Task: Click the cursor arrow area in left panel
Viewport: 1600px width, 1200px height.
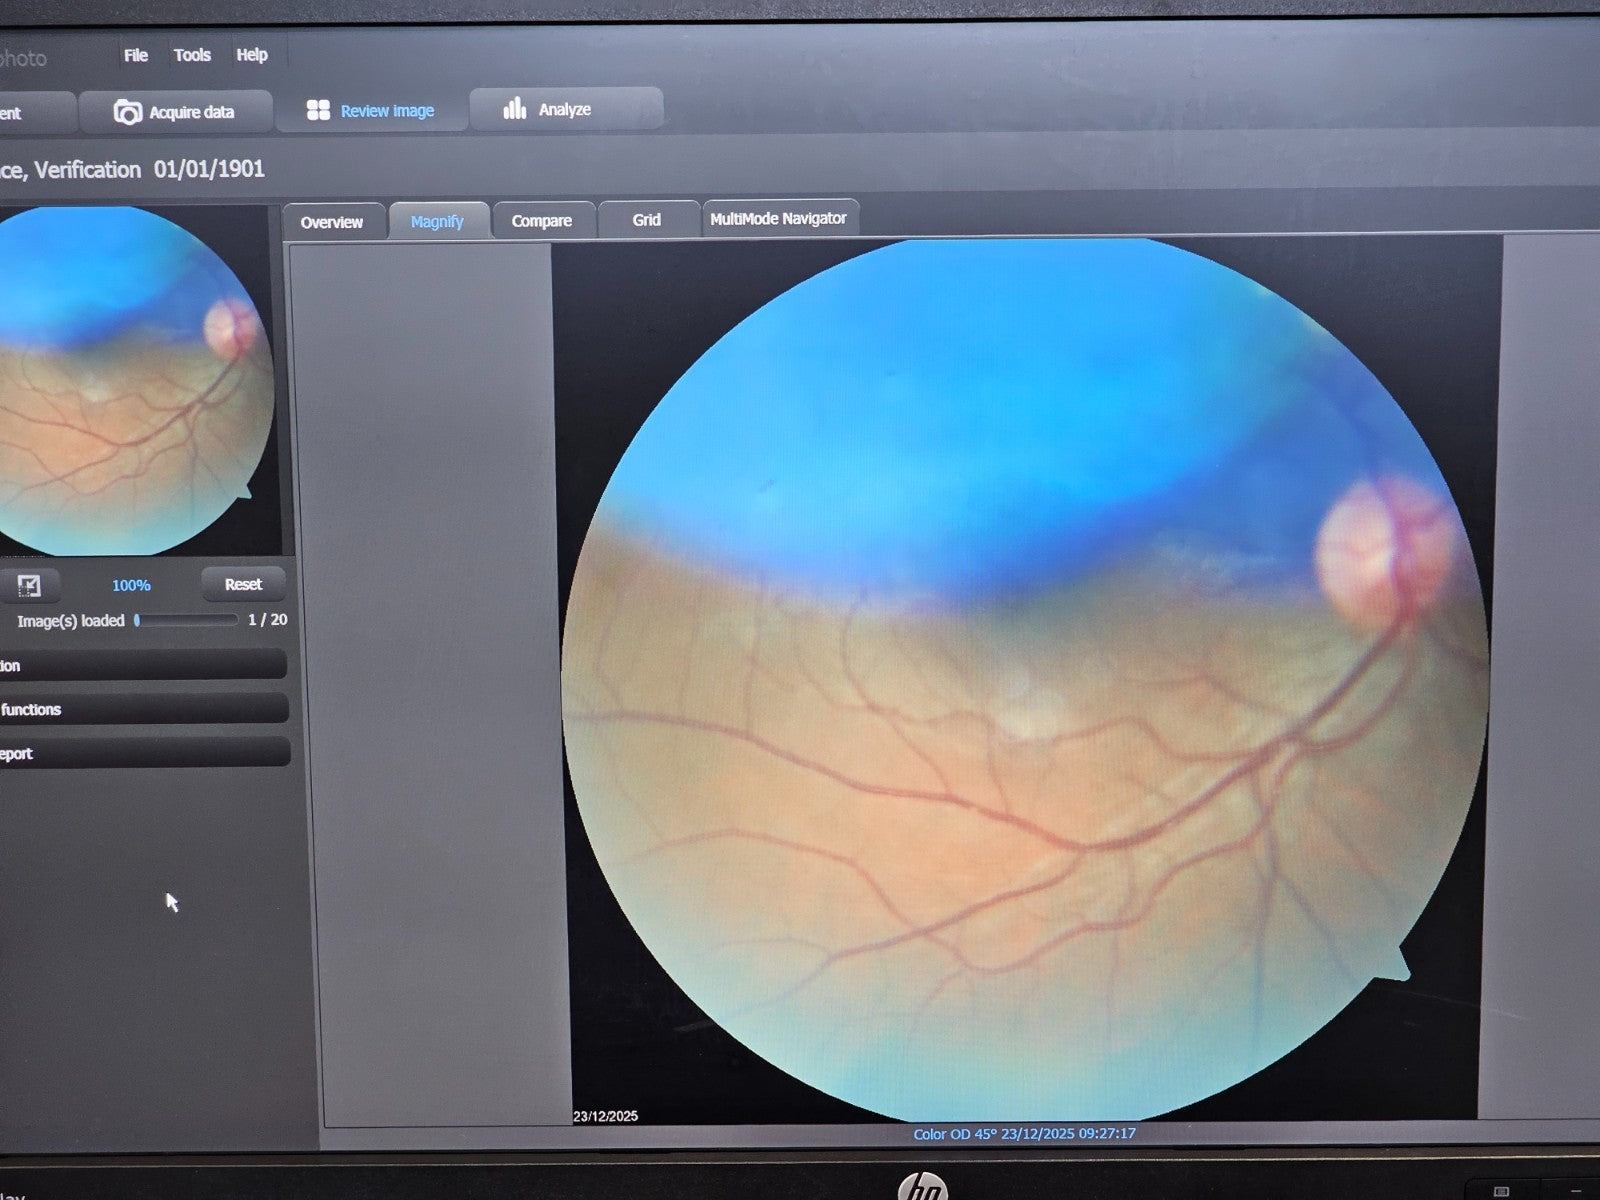Action: tap(170, 902)
